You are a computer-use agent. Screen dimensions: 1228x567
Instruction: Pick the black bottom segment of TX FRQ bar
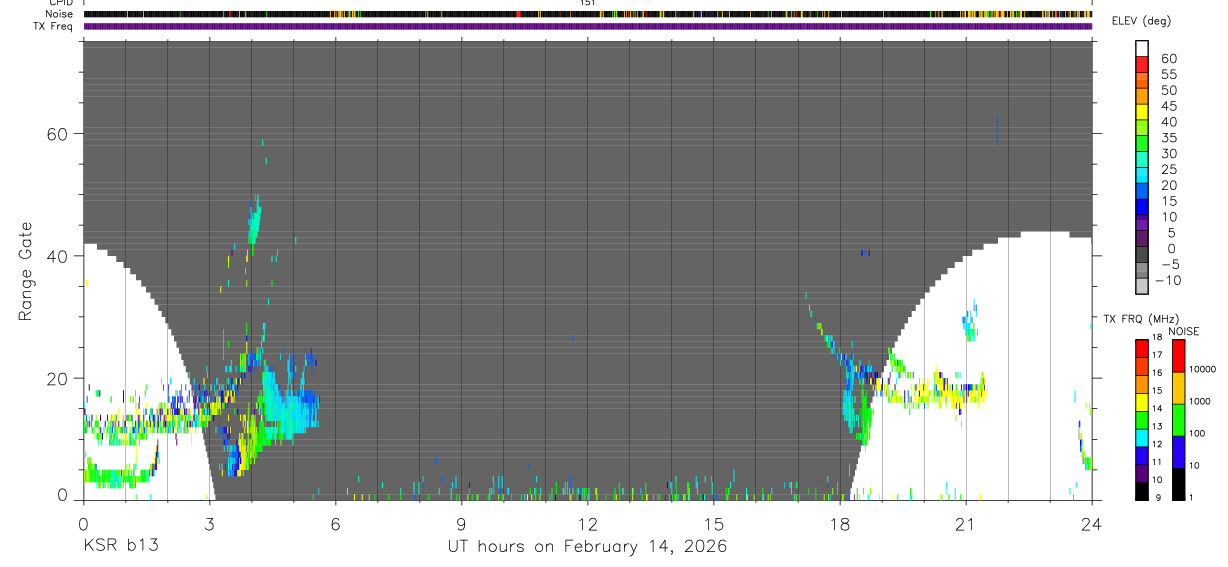(x=1142, y=491)
